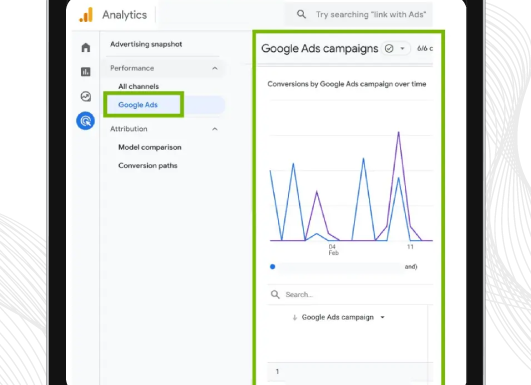Open dropdown arrow next to report title
The image size is (531, 385).
point(402,48)
